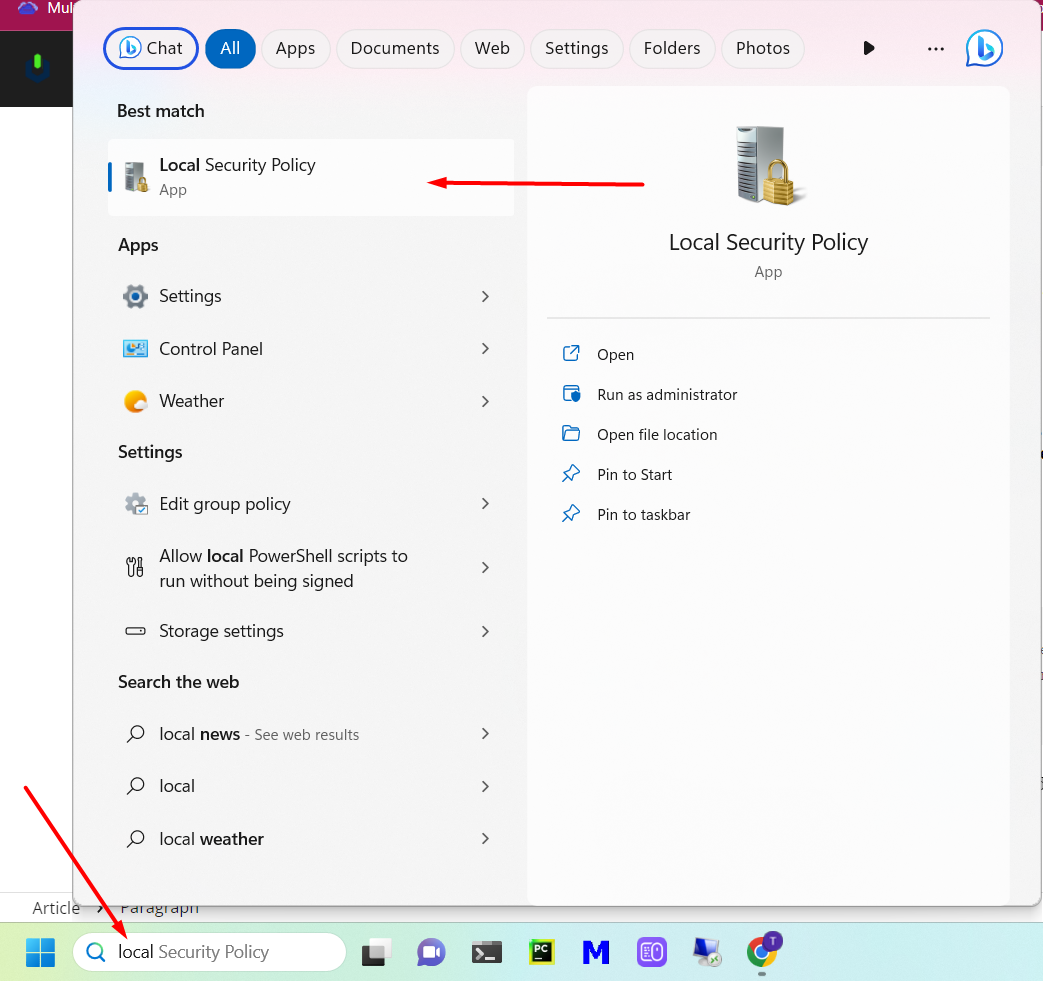Select the Photos search filter
The height and width of the screenshot is (981, 1043).
click(762, 48)
